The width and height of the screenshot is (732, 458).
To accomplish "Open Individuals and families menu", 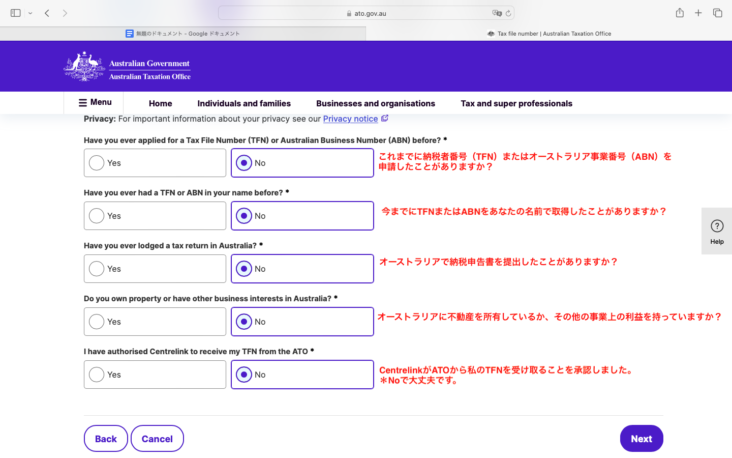I will point(244,103).
